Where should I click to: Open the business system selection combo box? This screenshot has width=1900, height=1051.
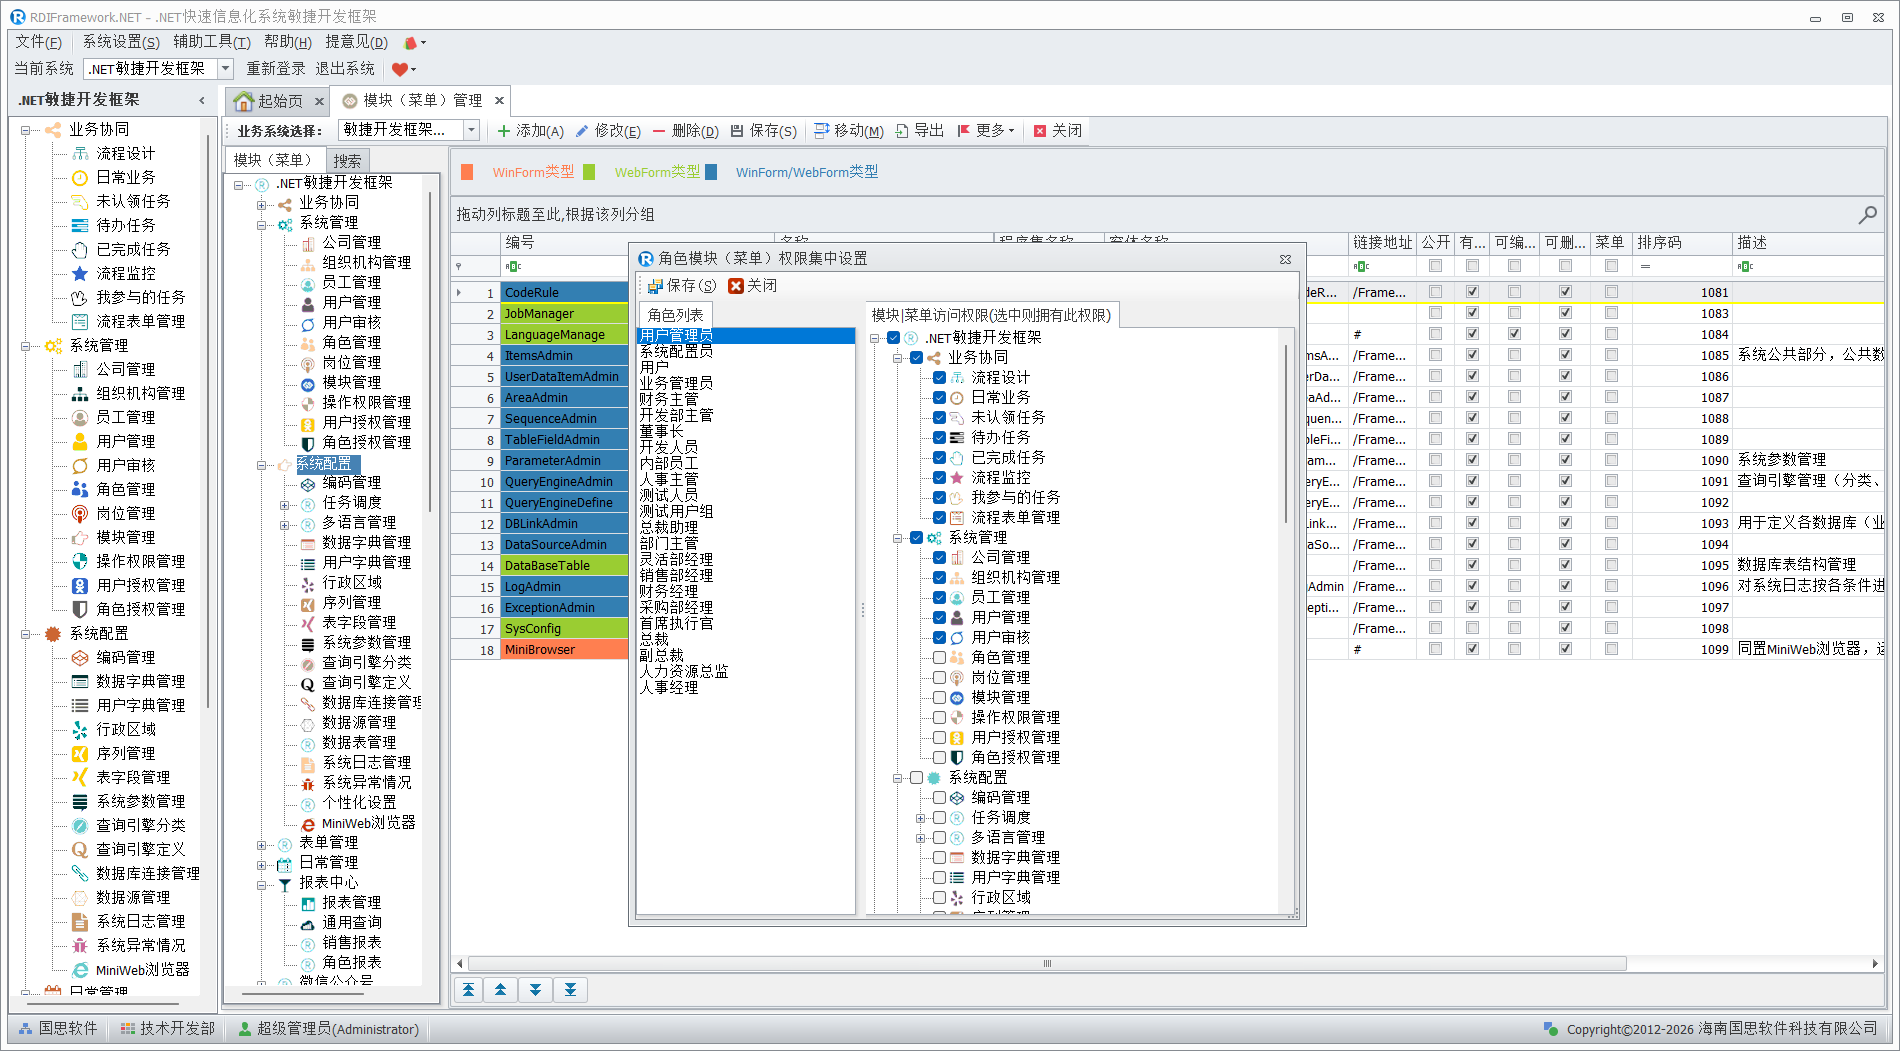coord(470,130)
